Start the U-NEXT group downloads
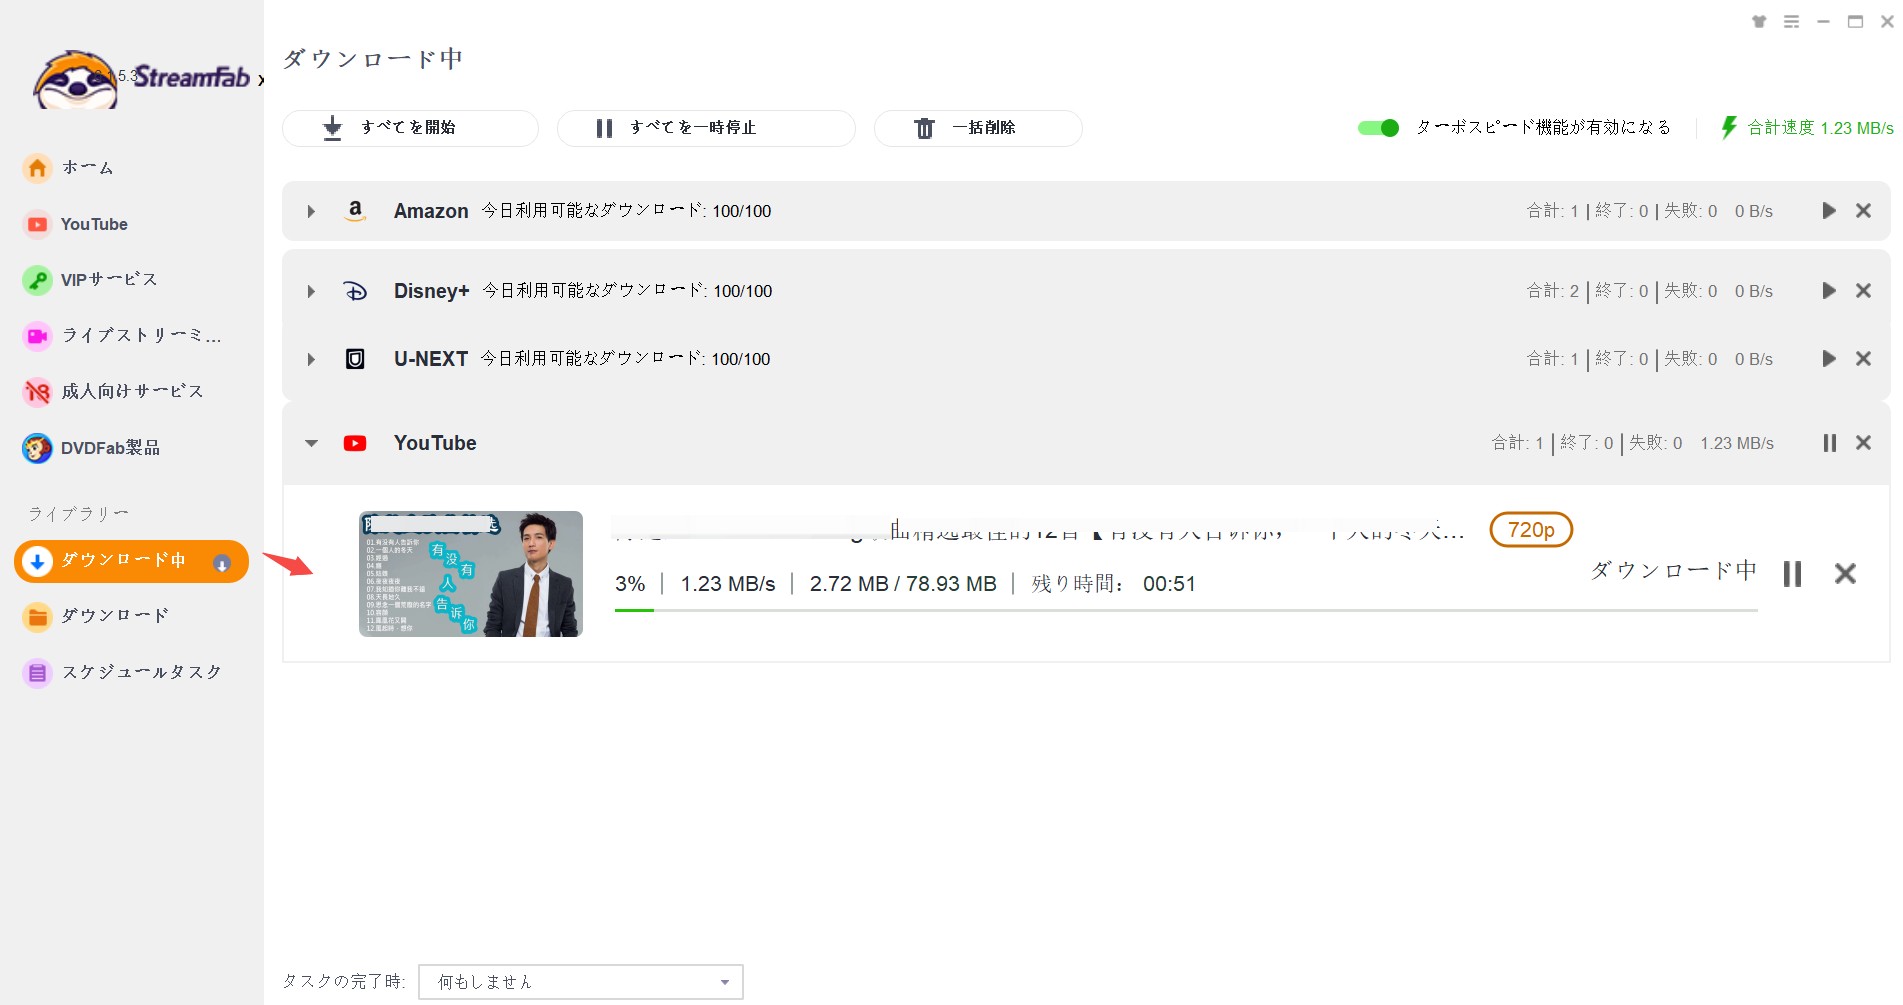The height and width of the screenshot is (1005, 1903). [x=1829, y=359]
